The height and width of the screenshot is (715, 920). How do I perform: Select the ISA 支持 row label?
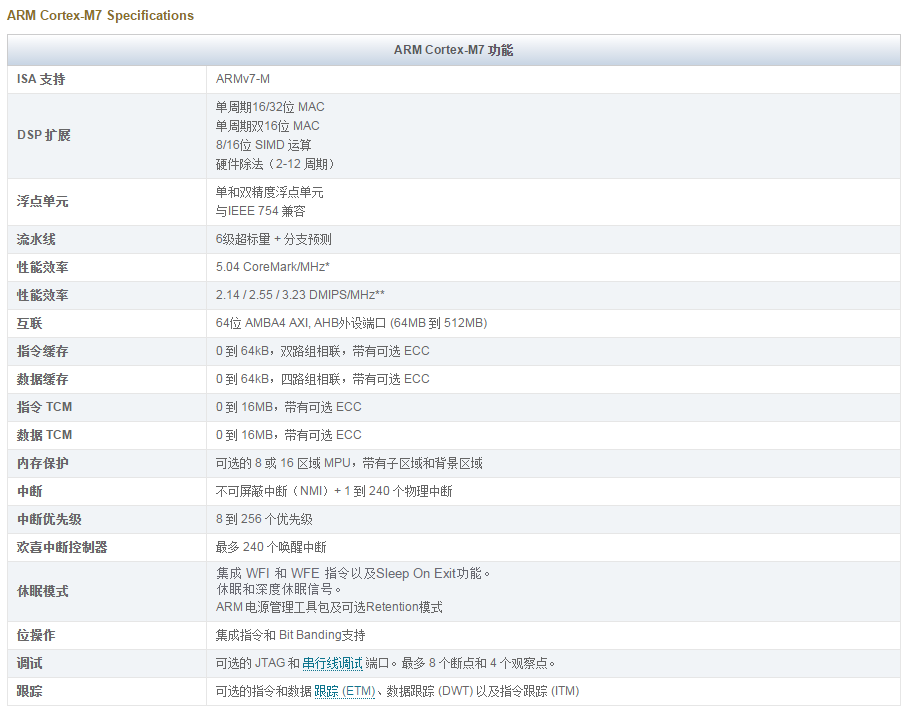[x=41, y=79]
